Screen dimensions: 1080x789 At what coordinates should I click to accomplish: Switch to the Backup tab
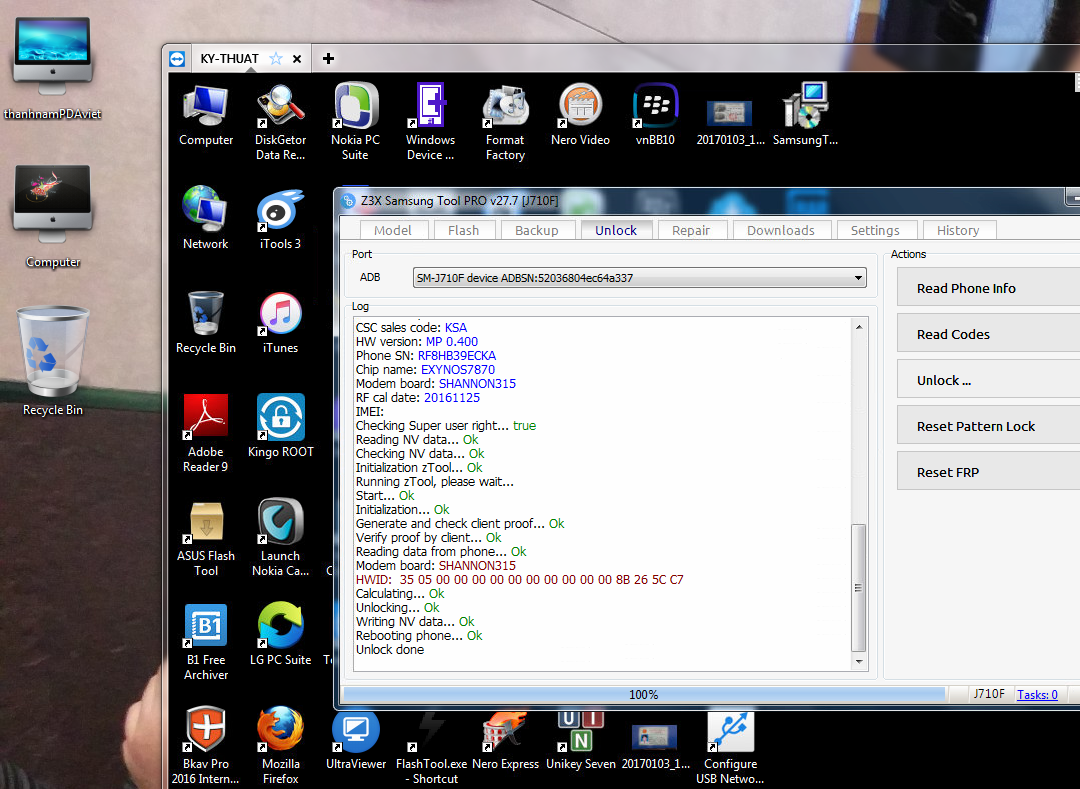pyautogui.click(x=537, y=230)
